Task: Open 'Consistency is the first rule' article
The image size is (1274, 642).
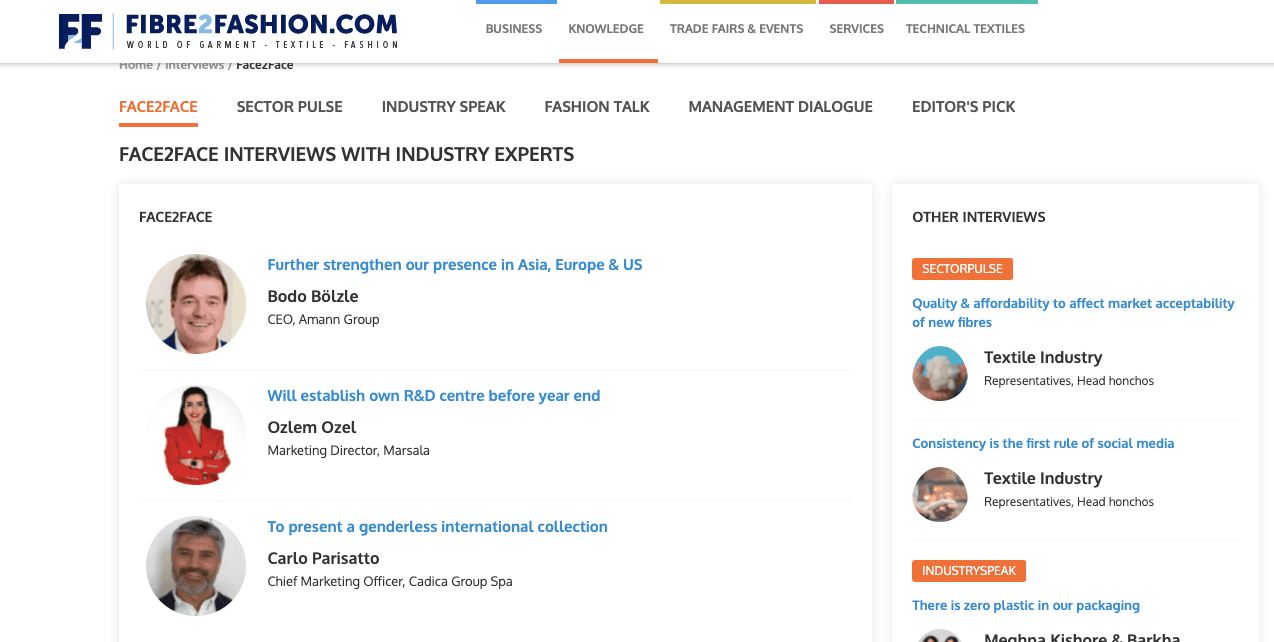Action: (1043, 443)
